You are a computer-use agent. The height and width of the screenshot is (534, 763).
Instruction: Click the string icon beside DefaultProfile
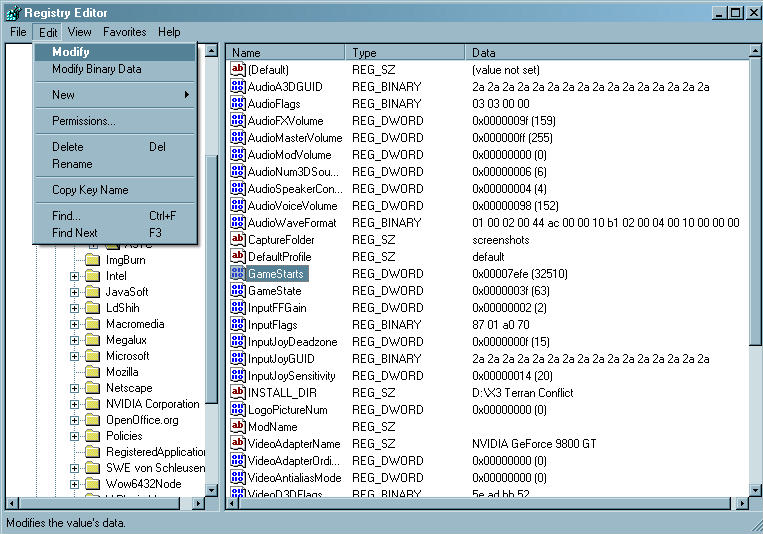pyautogui.click(x=237, y=257)
